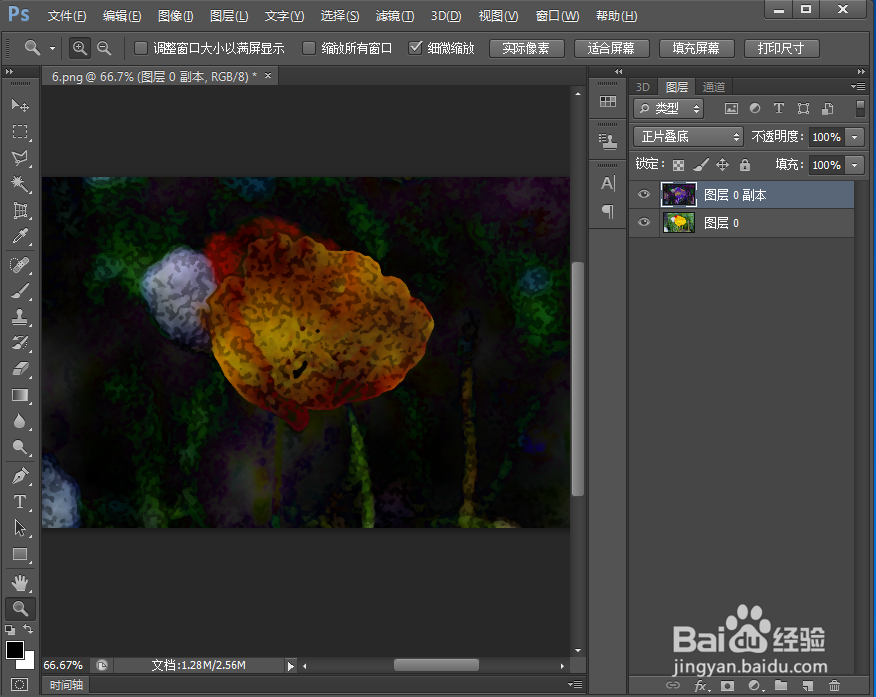Select the Crop tool
Image resolution: width=876 pixels, height=697 pixels.
pyautogui.click(x=20, y=210)
